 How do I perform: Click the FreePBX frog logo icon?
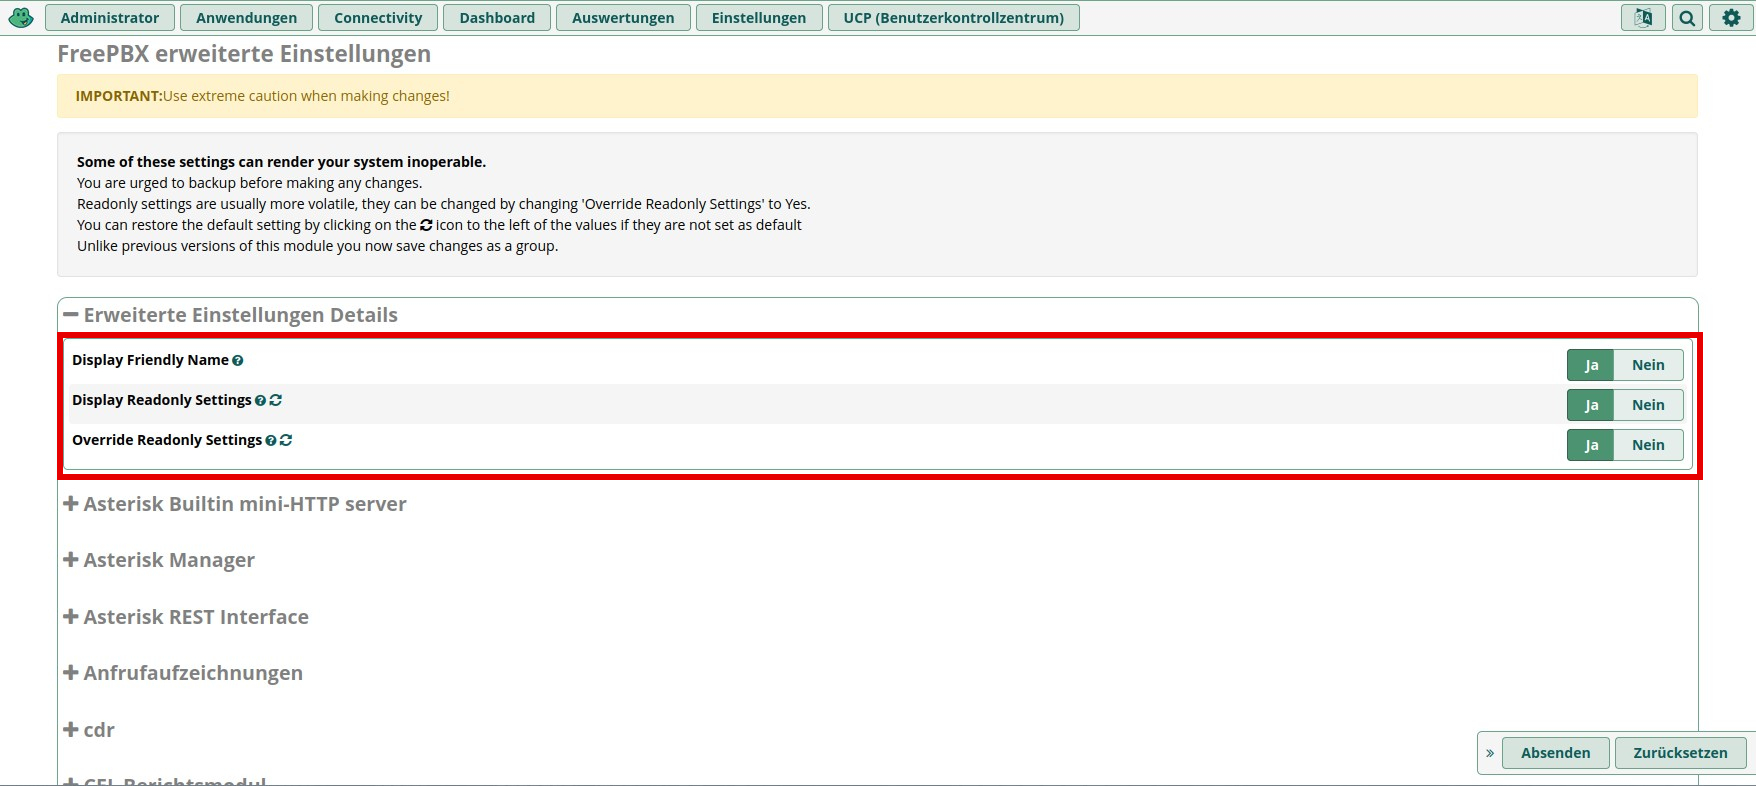coord(21,18)
